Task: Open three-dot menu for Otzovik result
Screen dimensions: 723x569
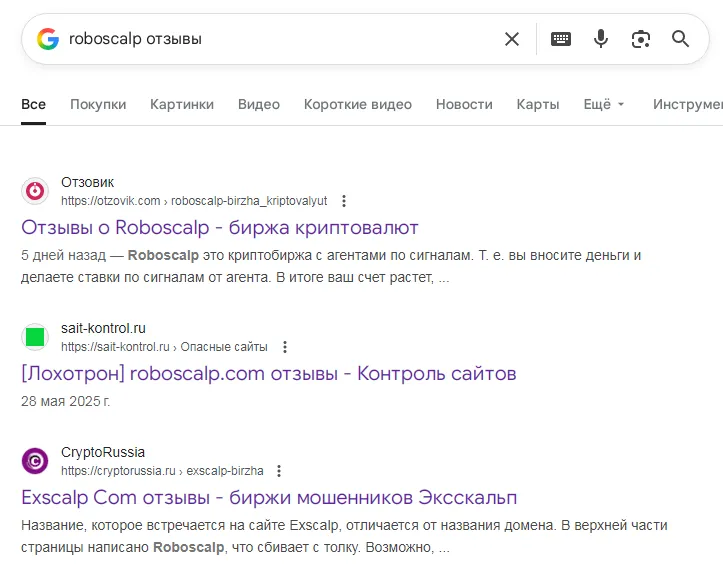Action: tap(344, 201)
